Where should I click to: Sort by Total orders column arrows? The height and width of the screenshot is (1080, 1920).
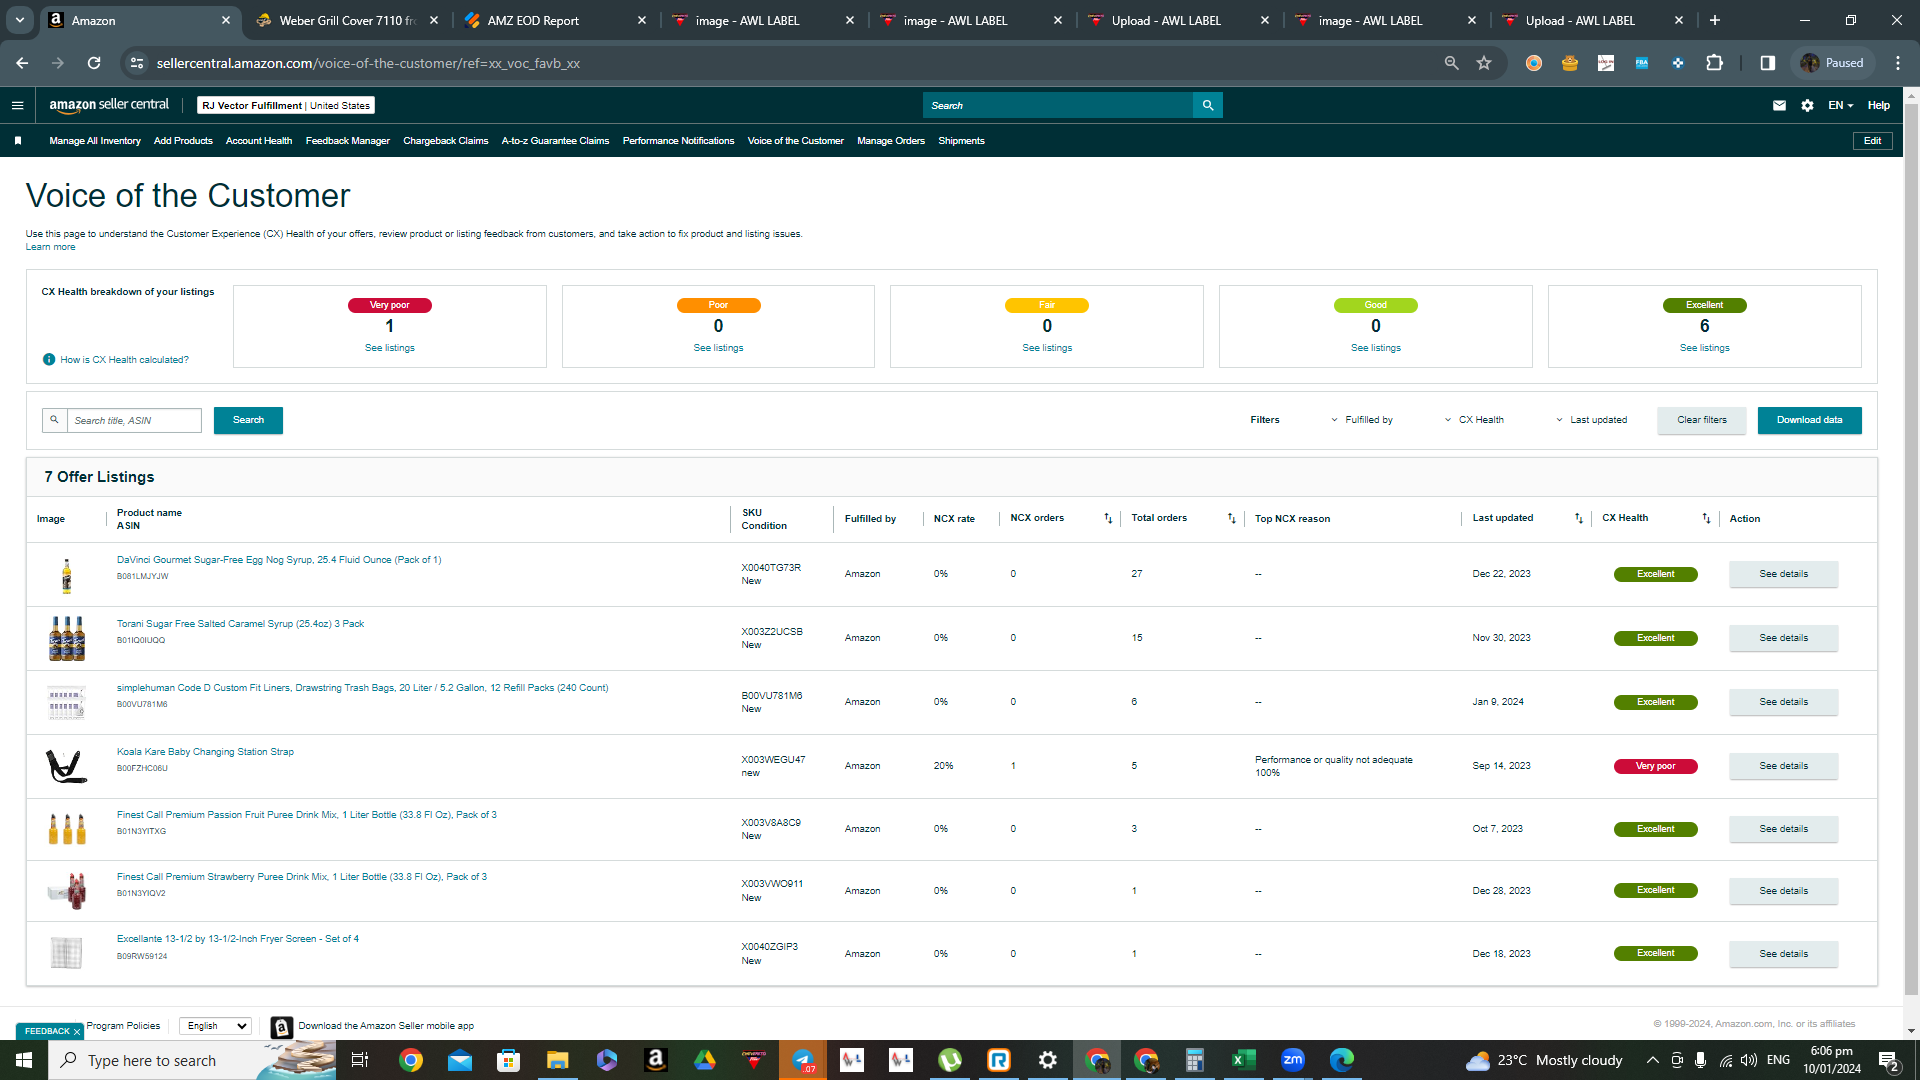coord(1232,518)
